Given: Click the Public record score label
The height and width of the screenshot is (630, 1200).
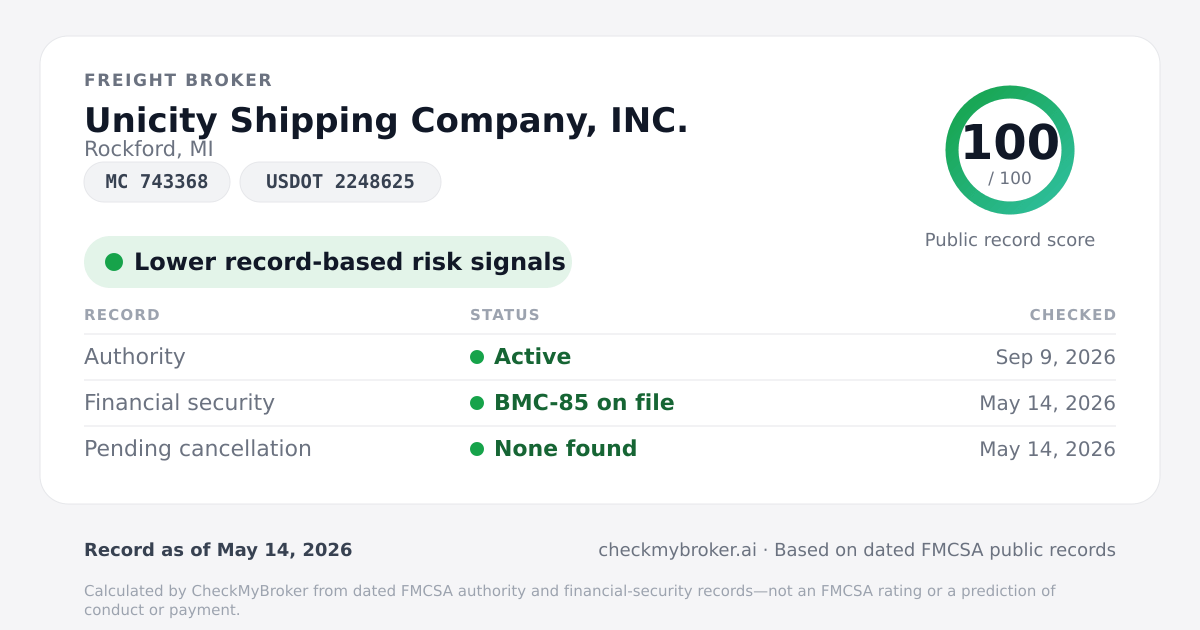Looking at the screenshot, I should [1010, 240].
